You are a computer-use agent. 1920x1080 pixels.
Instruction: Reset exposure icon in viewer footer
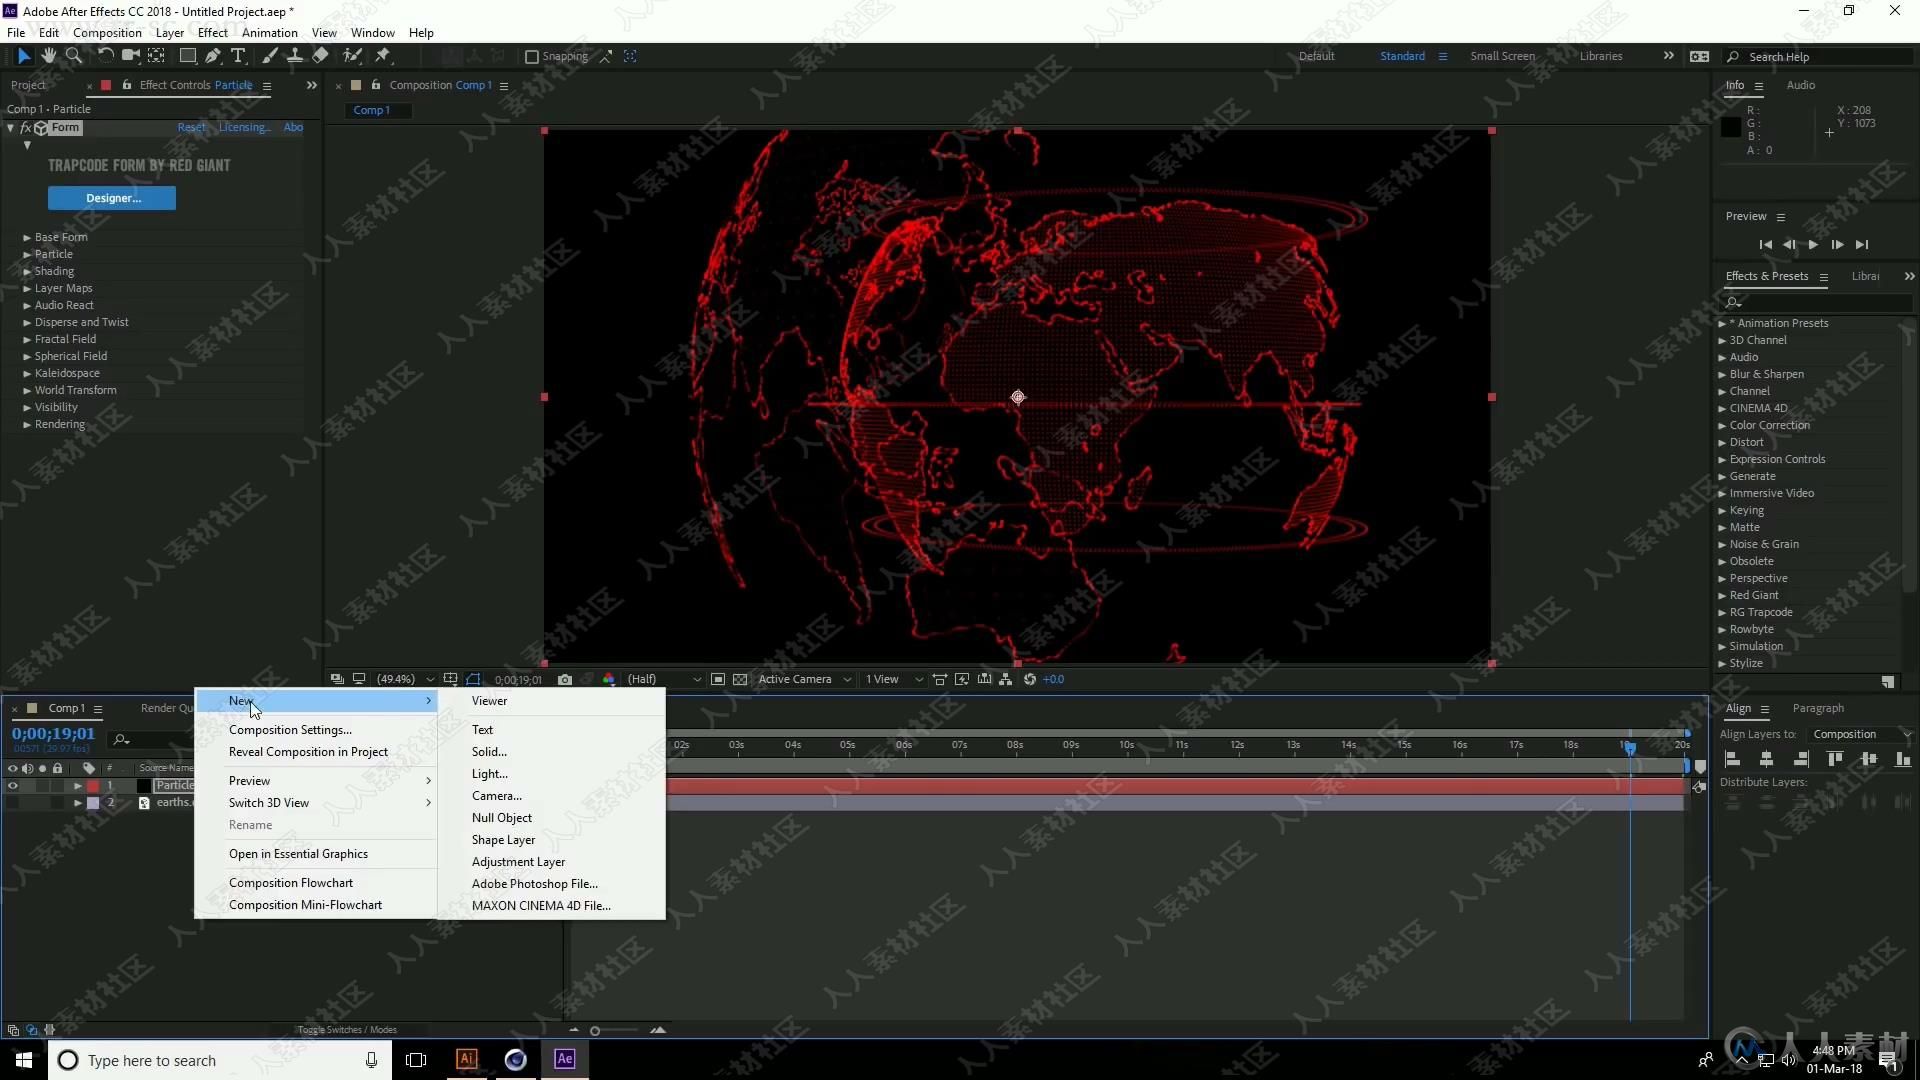click(1030, 679)
